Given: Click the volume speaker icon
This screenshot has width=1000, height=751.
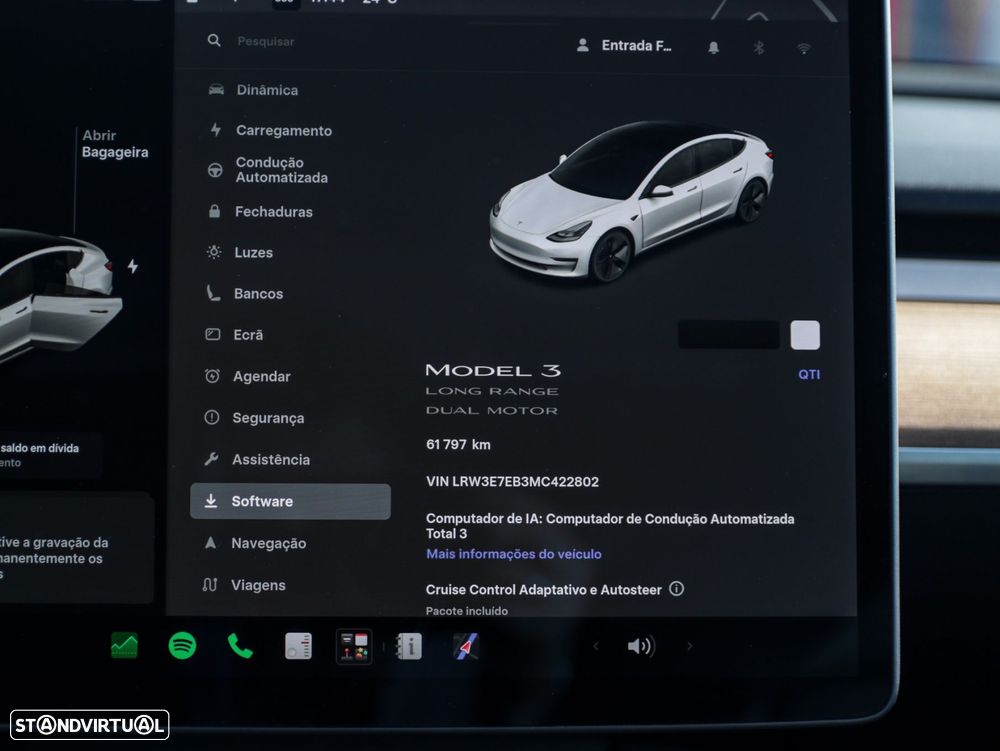Looking at the screenshot, I should click(x=641, y=646).
